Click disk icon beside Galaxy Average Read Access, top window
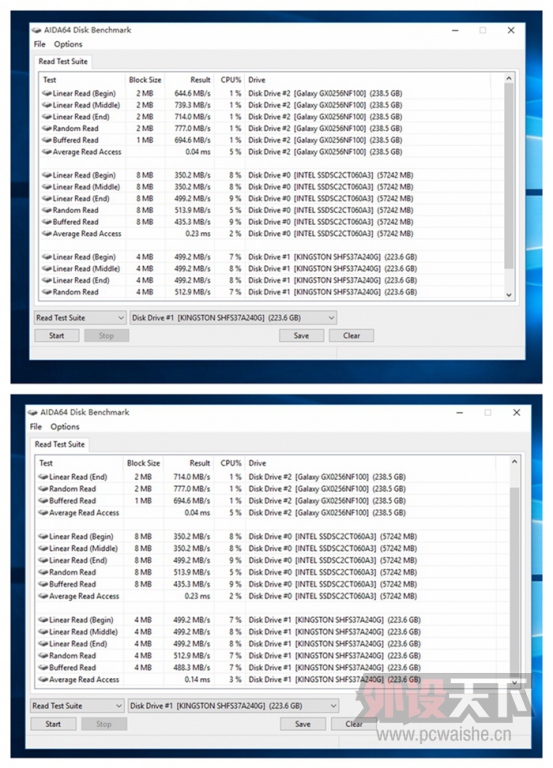 coord(47,152)
